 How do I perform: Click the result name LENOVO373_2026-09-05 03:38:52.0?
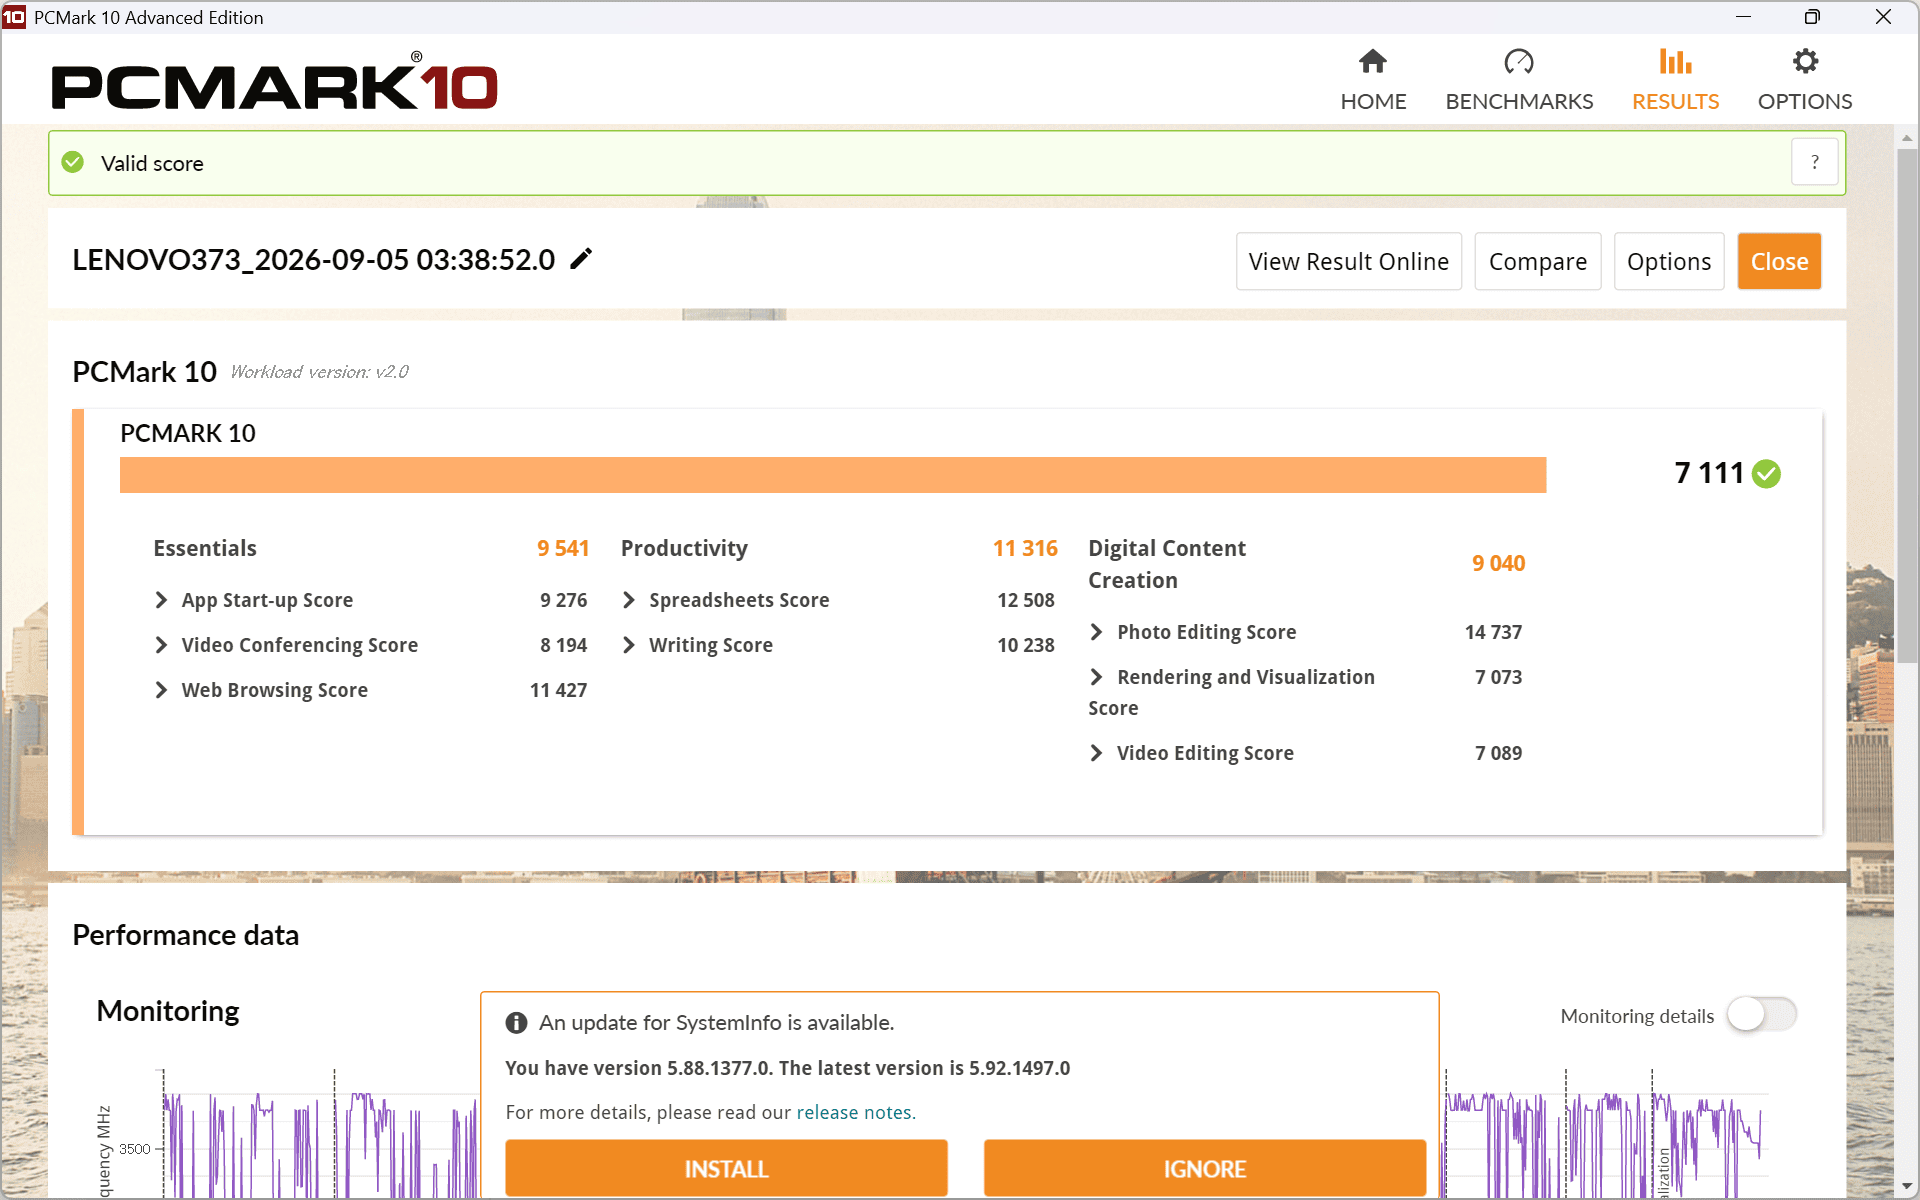pyautogui.click(x=313, y=260)
